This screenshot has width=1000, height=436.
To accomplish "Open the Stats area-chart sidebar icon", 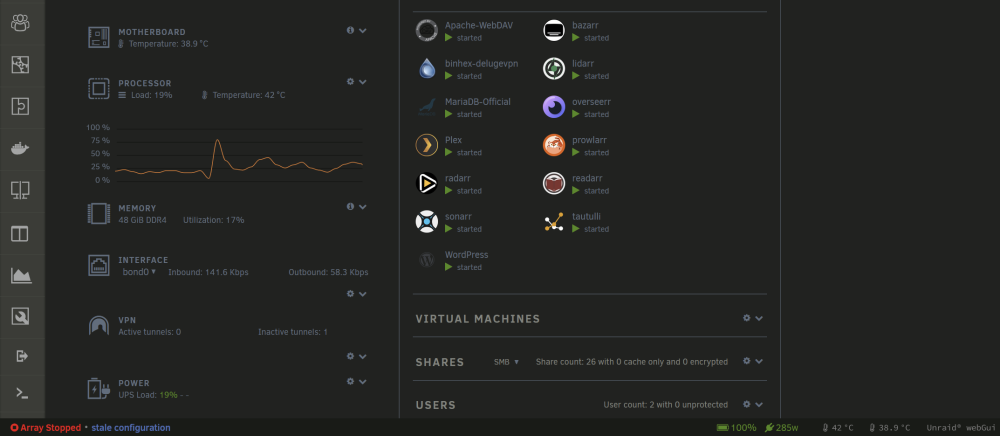I will coord(20,275).
